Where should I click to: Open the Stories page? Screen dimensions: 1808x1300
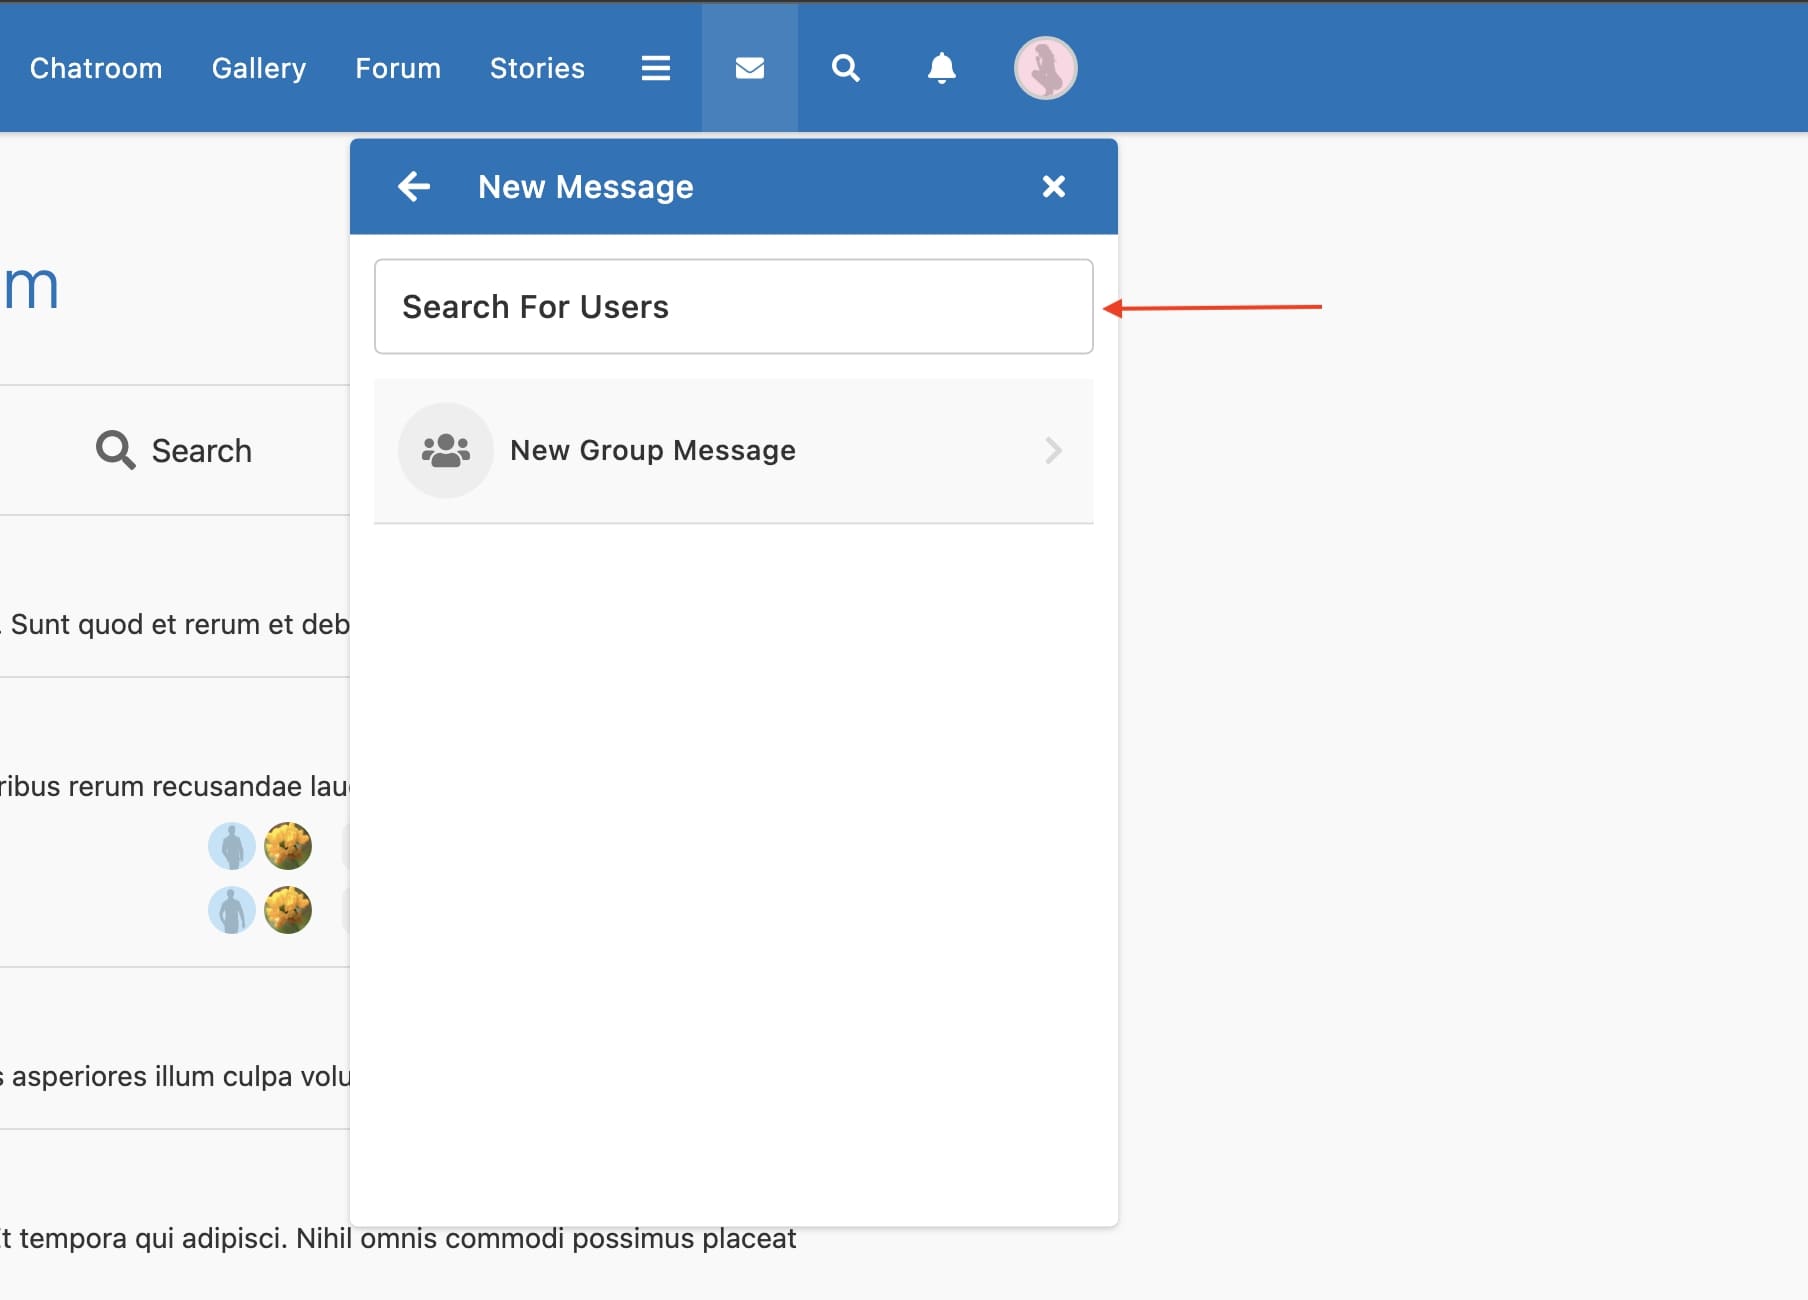(x=537, y=68)
